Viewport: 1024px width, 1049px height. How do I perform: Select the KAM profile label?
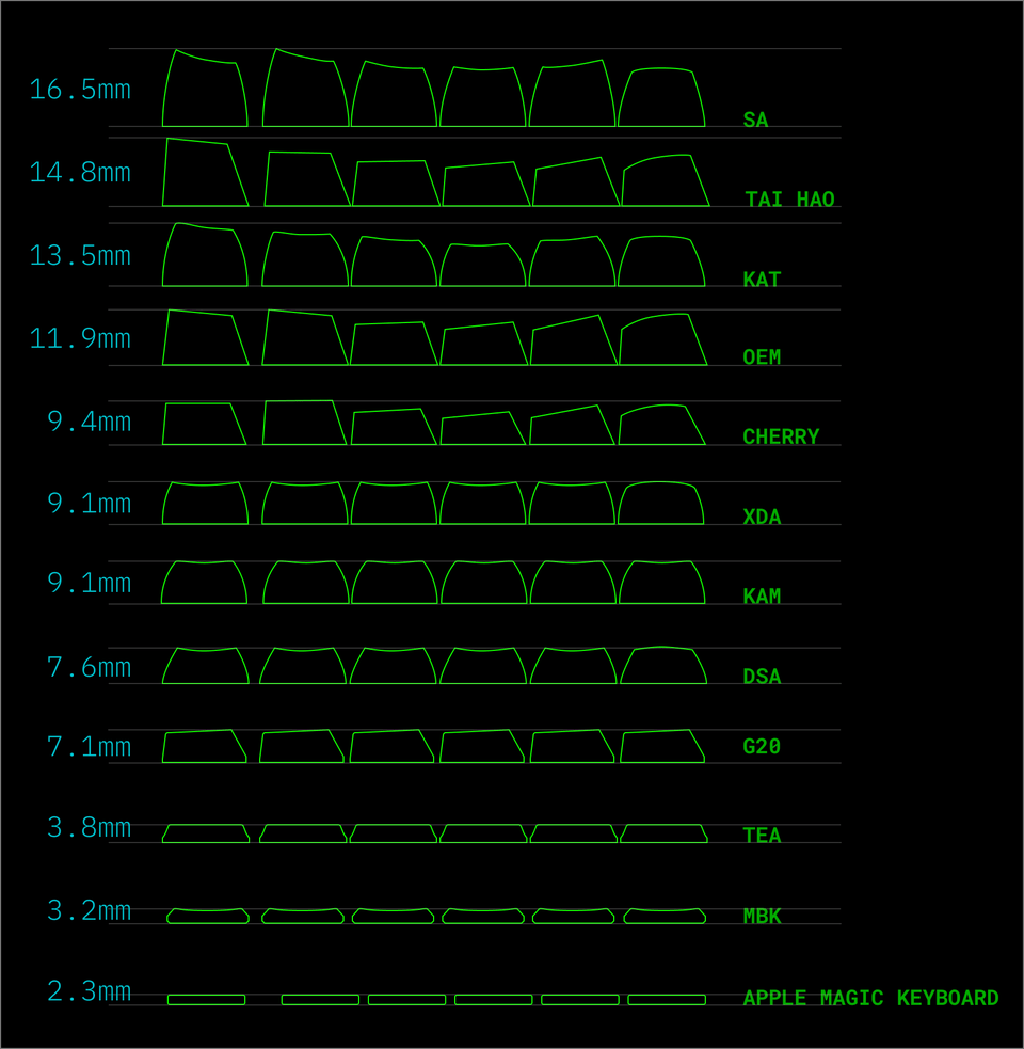point(762,596)
